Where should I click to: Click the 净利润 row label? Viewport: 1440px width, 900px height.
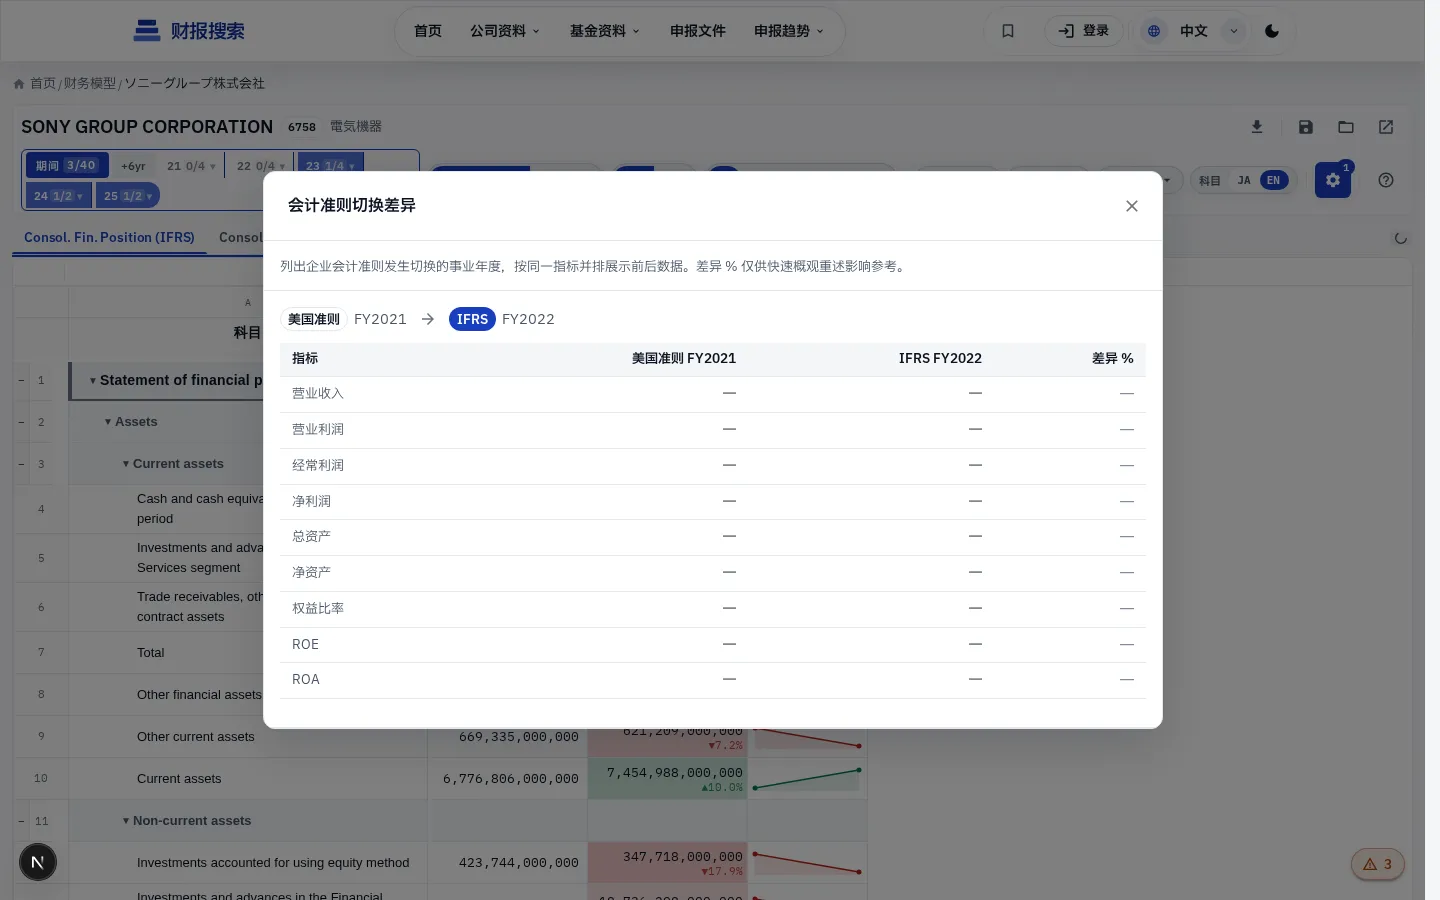(x=311, y=501)
